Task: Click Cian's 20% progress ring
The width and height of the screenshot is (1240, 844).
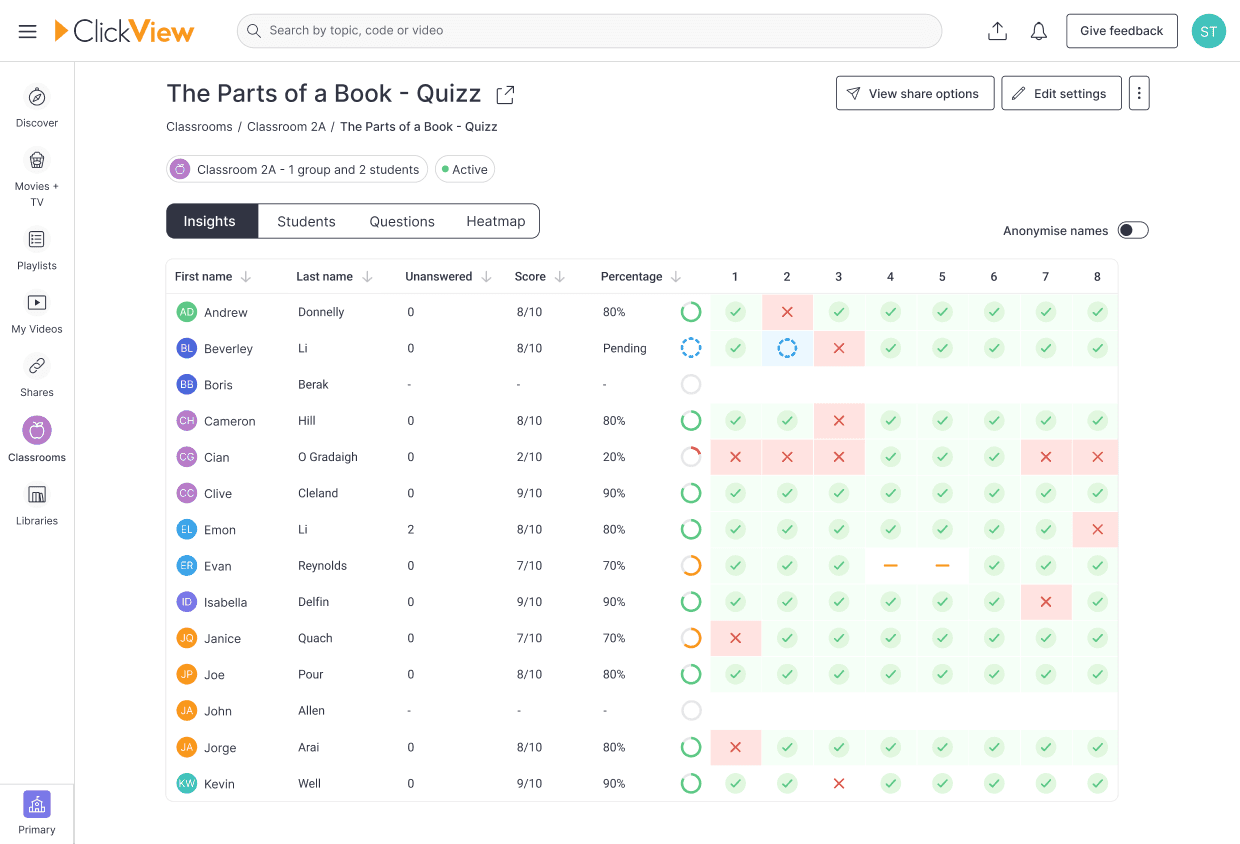Action: point(691,457)
